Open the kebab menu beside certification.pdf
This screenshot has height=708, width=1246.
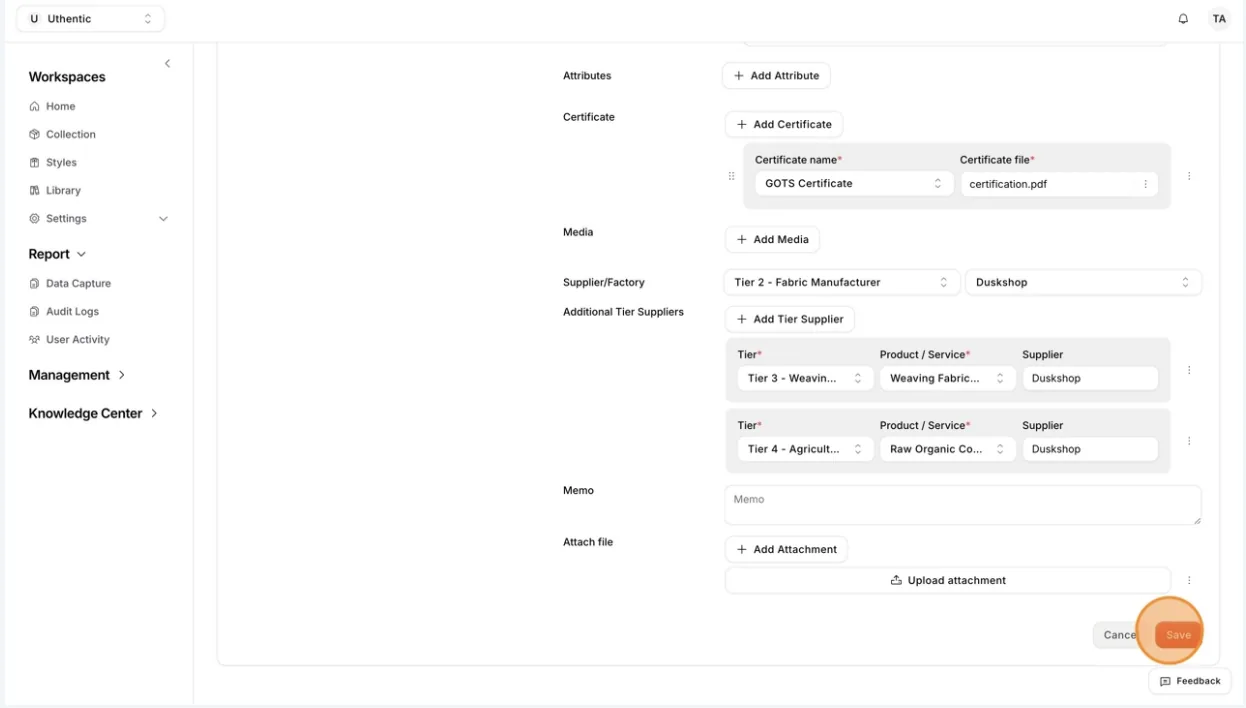click(1145, 184)
